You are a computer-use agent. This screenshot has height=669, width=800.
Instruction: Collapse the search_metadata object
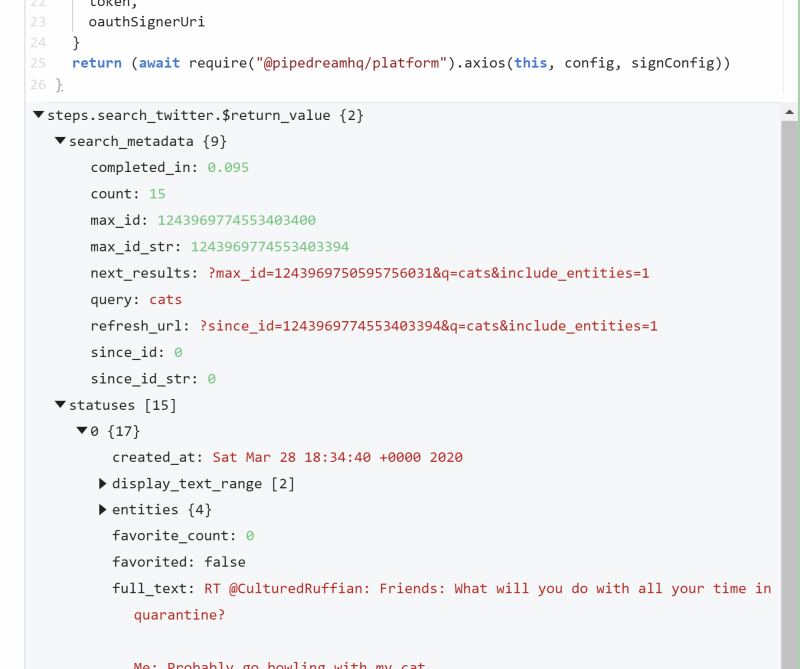(60, 141)
